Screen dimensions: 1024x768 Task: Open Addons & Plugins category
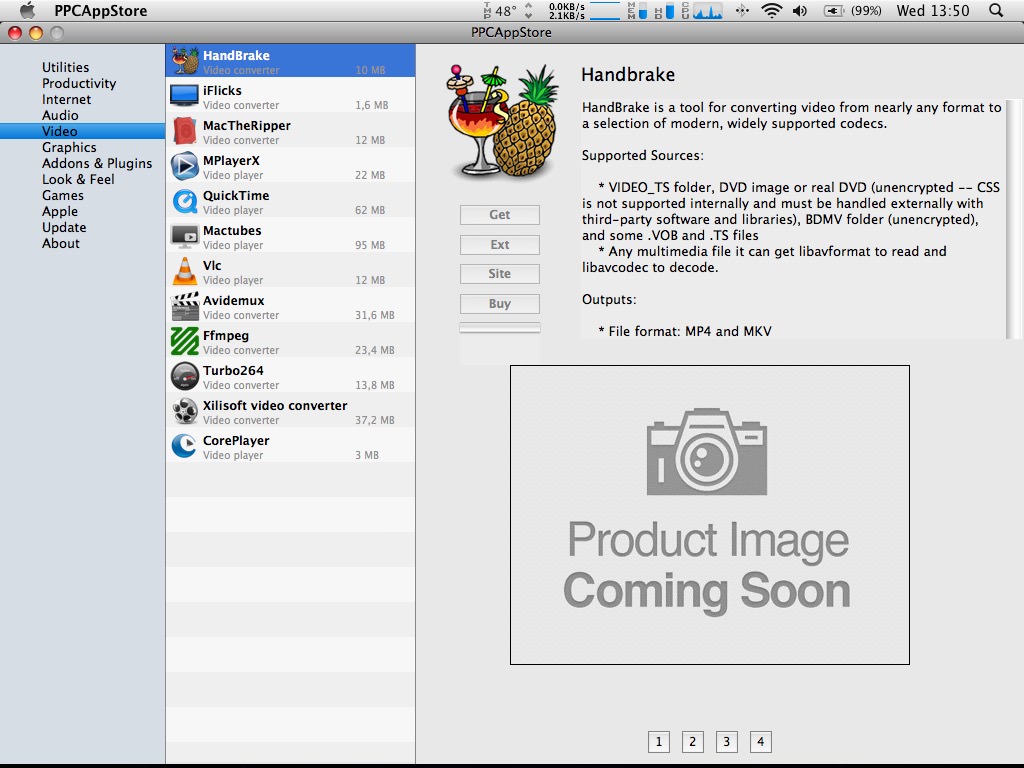[x=97, y=163]
